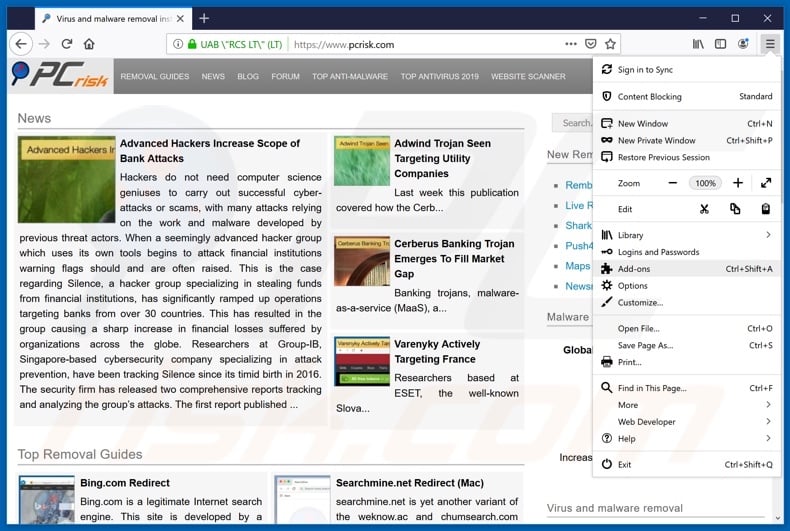Zoom in with the plus button

pos(738,183)
